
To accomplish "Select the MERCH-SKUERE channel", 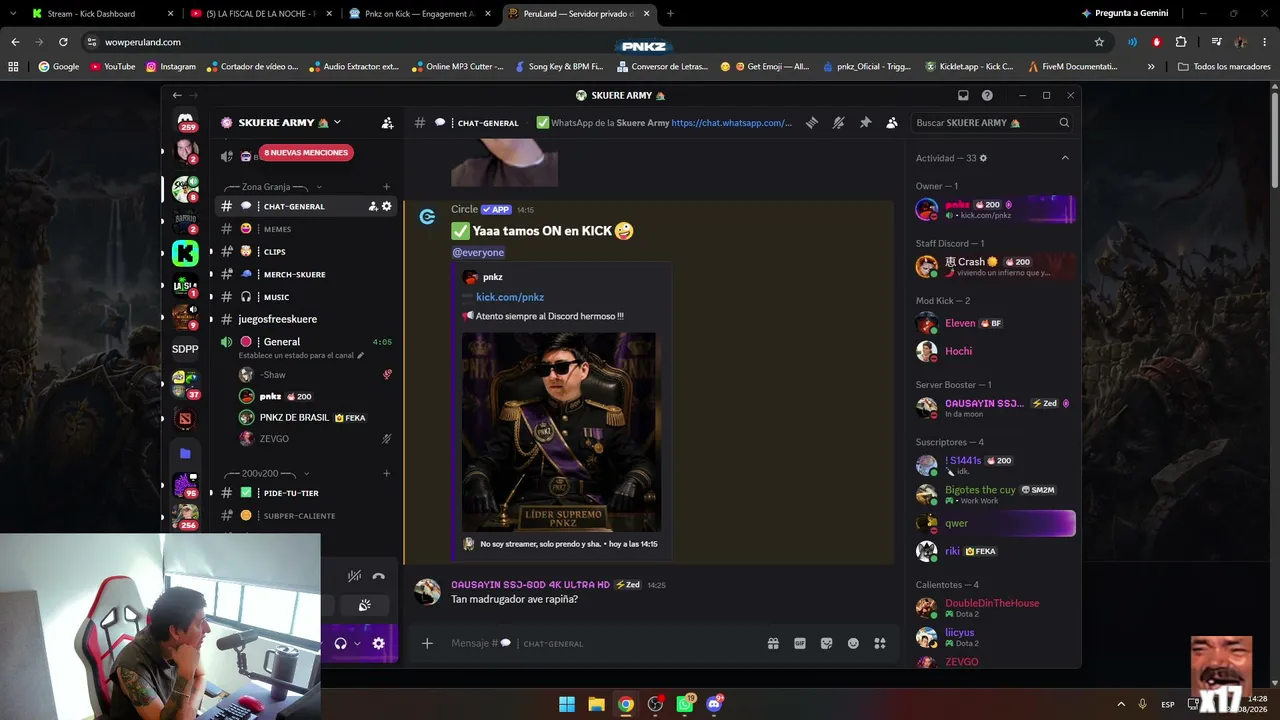I will coord(303,274).
